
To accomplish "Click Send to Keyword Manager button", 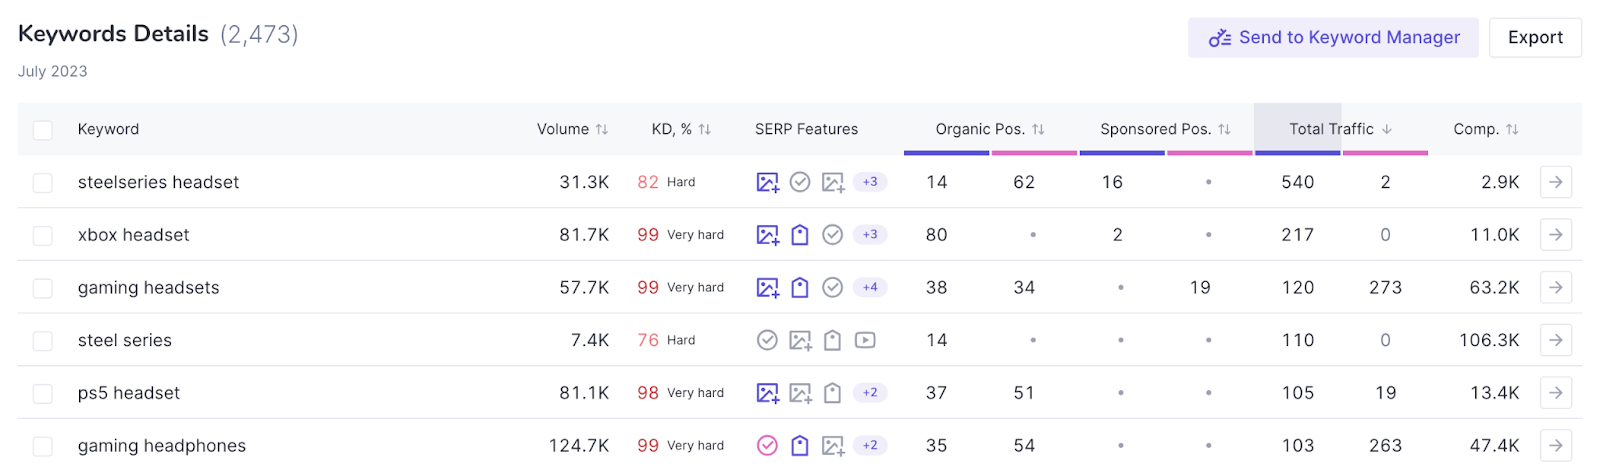I will [1333, 37].
